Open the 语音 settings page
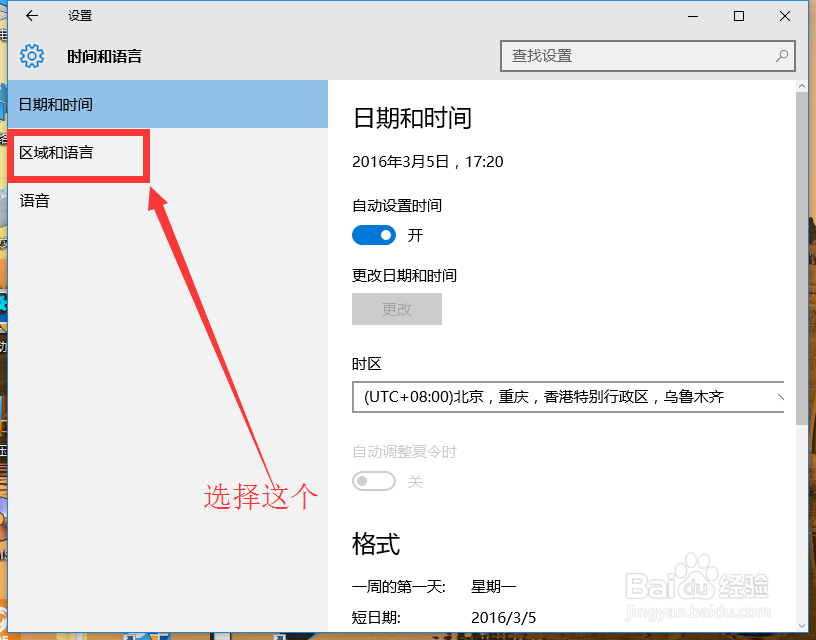 pos(34,200)
